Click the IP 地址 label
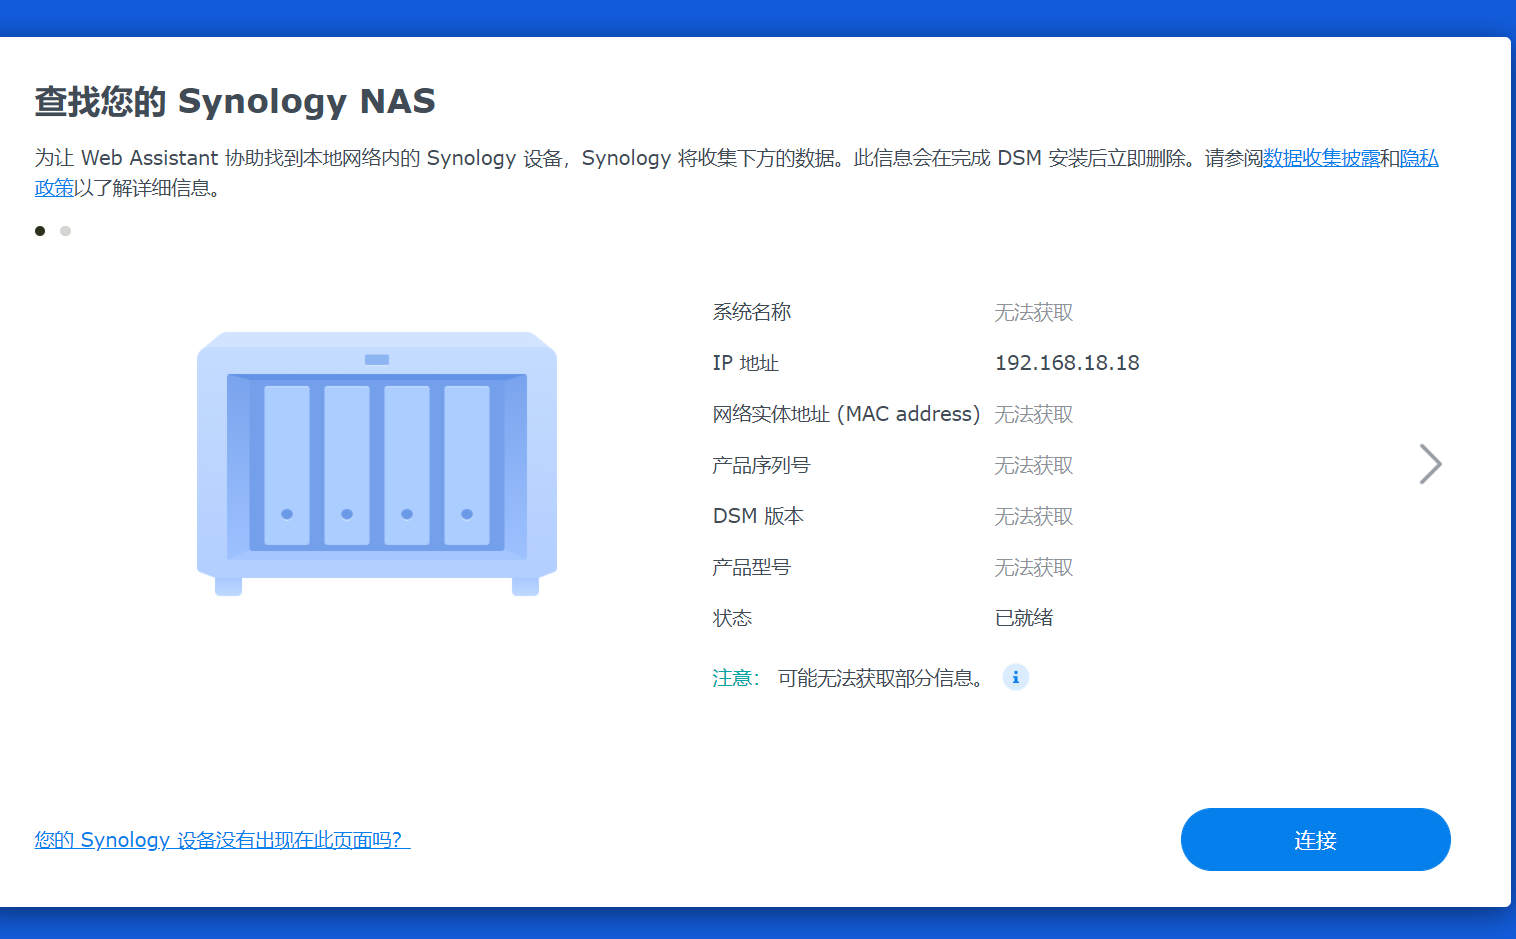Image resolution: width=1516 pixels, height=939 pixels. tap(745, 363)
